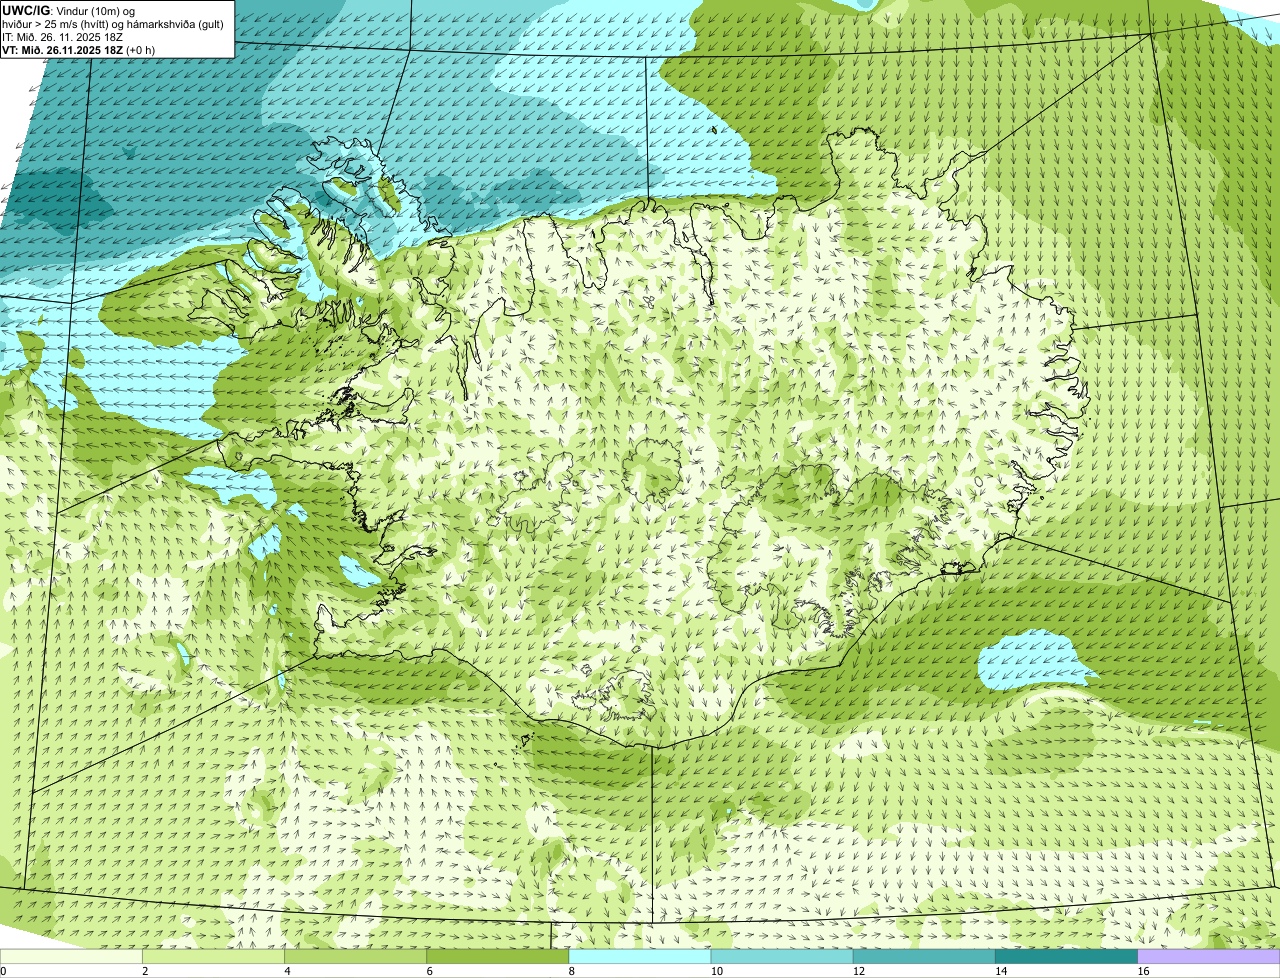Choose the 6–8 medium green legend swatch
The width and height of the screenshot is (1280, 978).
coord(498,956)
